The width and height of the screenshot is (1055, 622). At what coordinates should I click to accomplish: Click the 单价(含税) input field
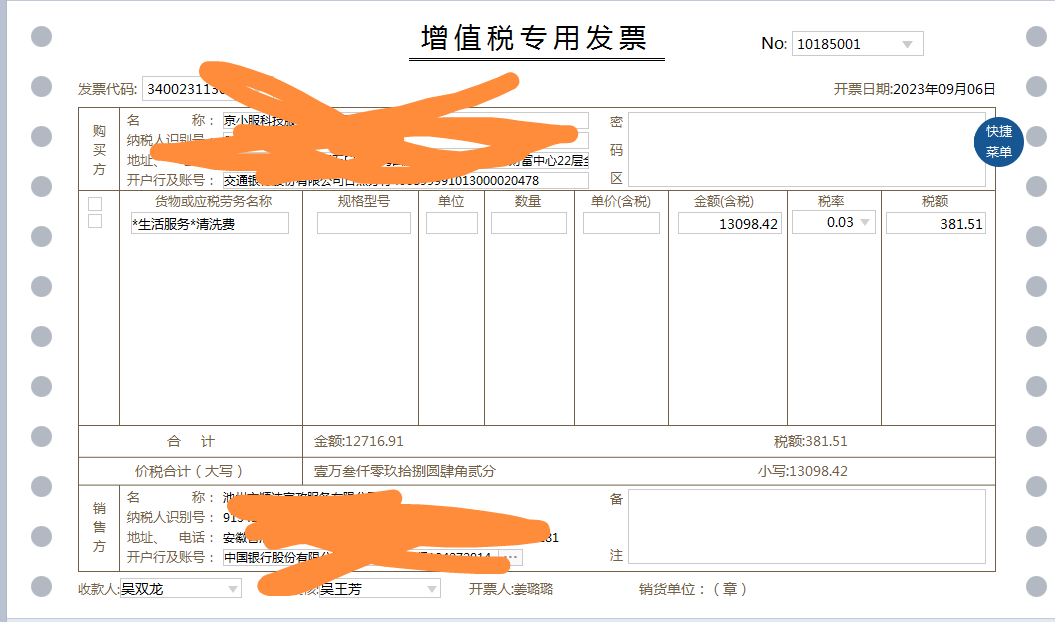pyautogui.click(x=621, y=223)
